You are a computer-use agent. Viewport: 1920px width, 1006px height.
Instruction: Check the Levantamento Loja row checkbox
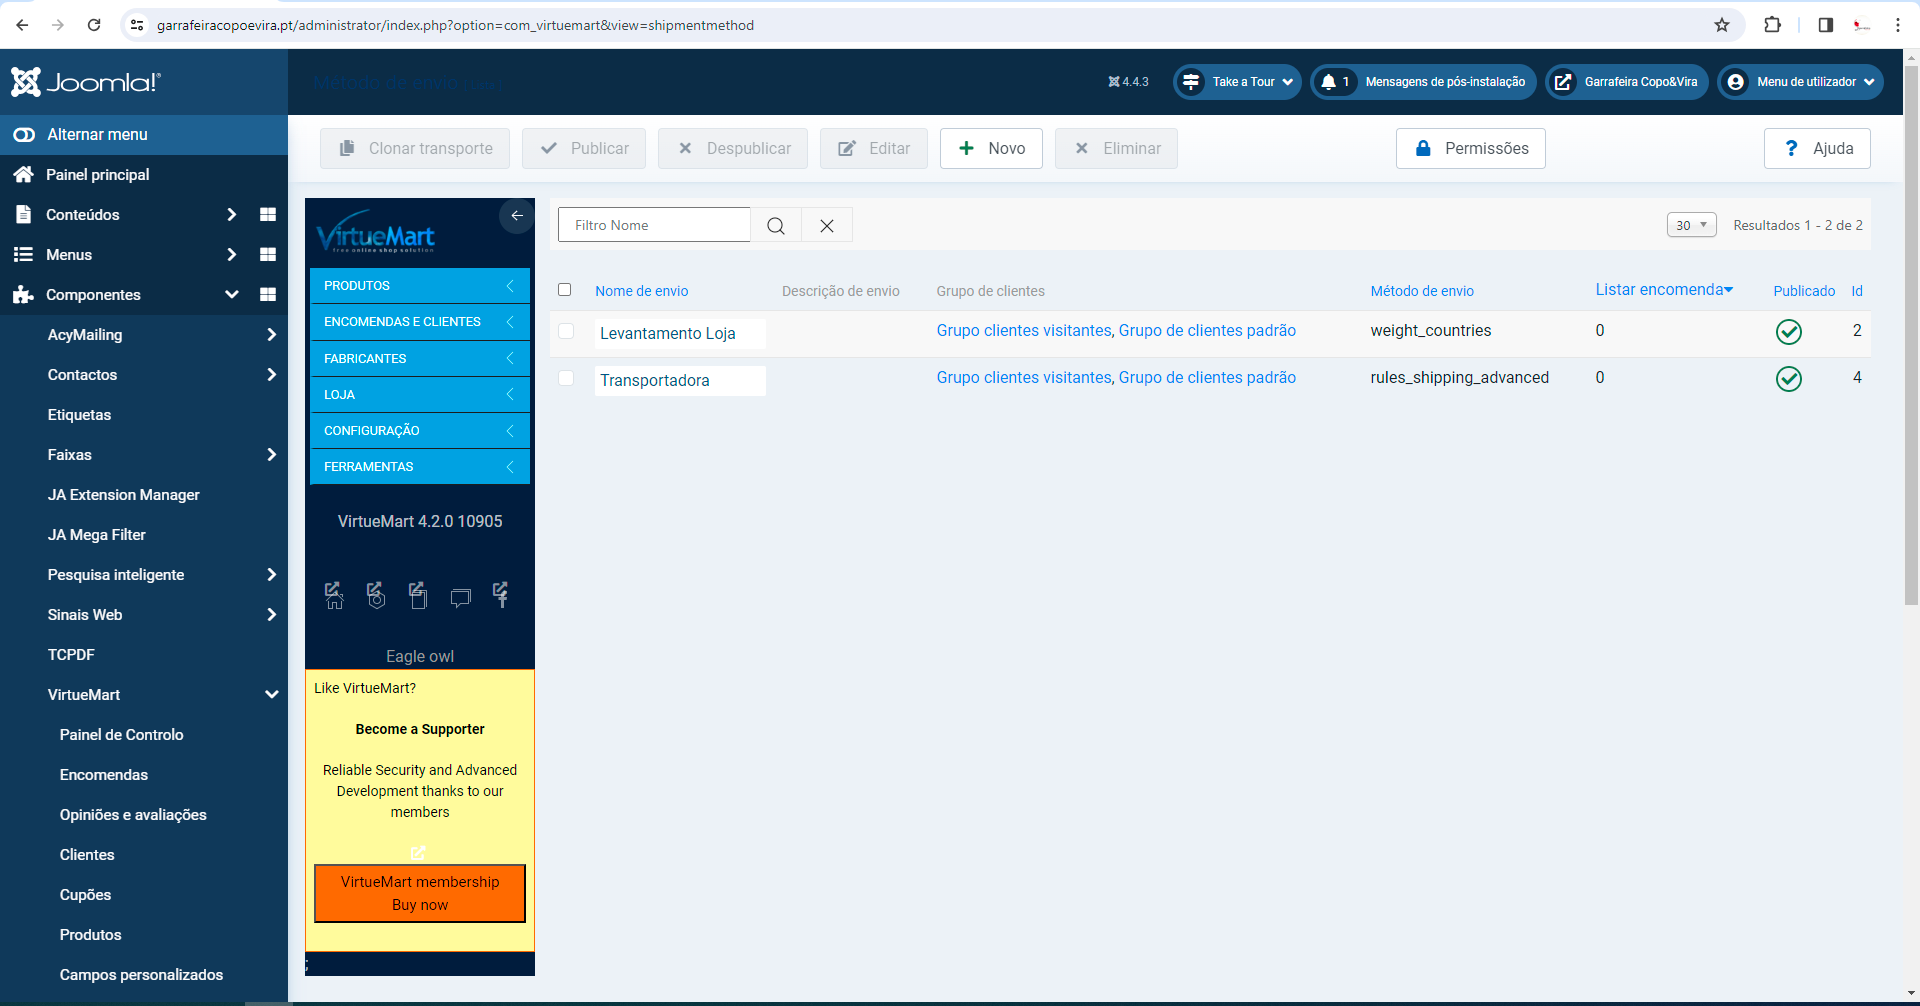[x=566, y=331]
